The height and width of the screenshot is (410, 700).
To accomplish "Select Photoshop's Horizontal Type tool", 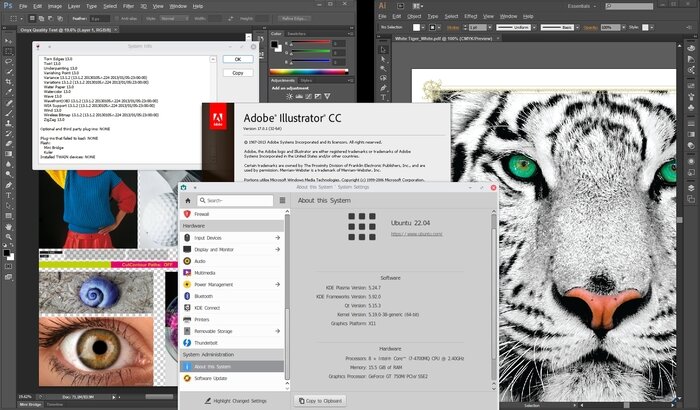I will click(8, 195).
